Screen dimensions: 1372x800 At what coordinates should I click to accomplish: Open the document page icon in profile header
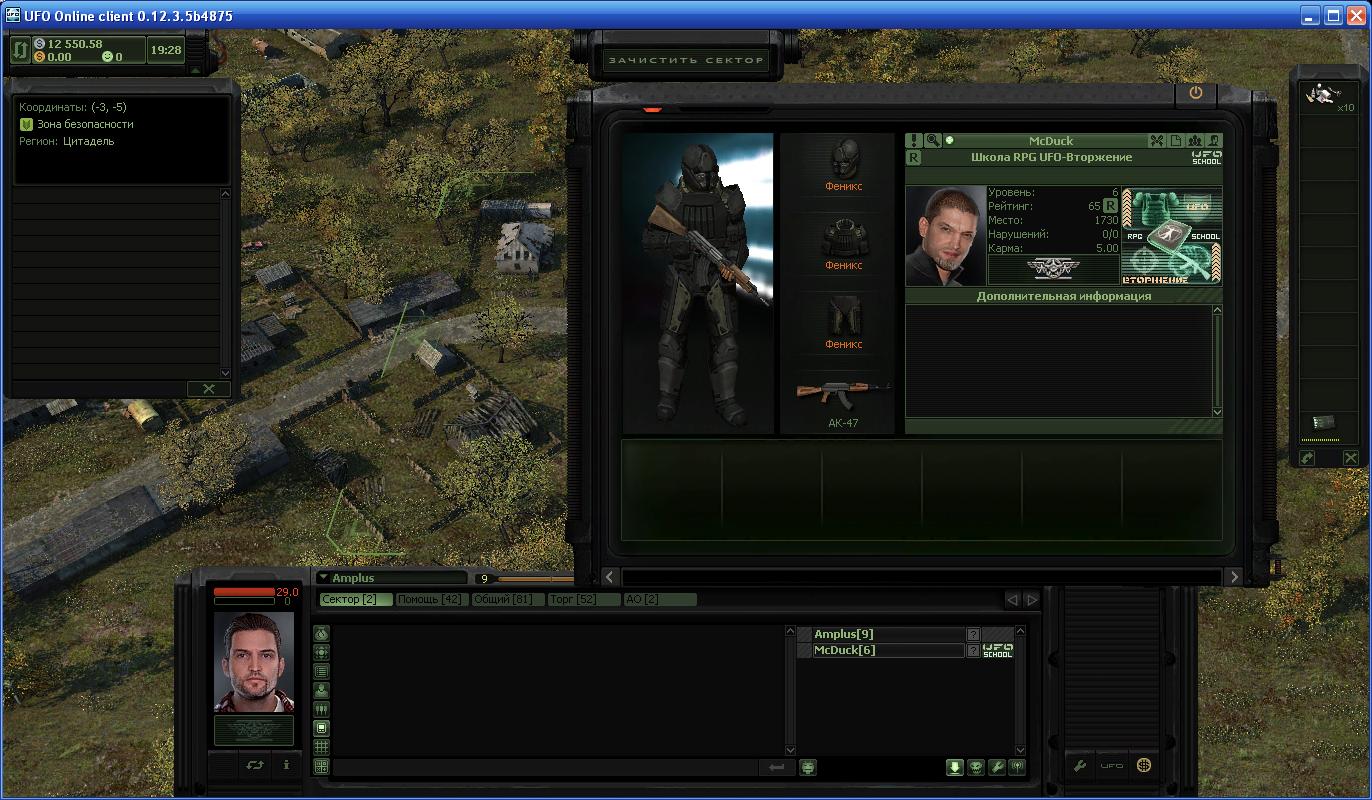tap(1176, 141)
